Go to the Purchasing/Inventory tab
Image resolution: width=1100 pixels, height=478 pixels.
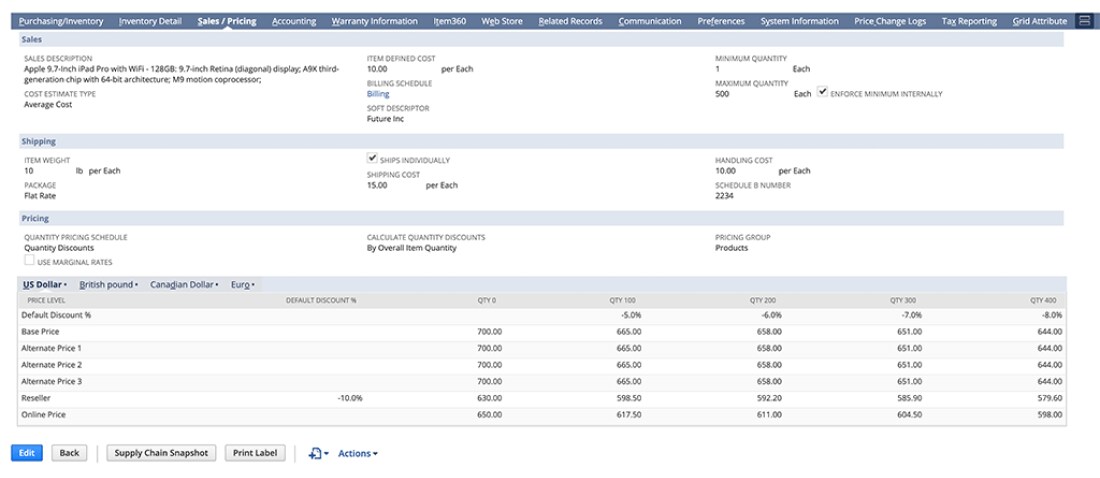click(61, 21)
